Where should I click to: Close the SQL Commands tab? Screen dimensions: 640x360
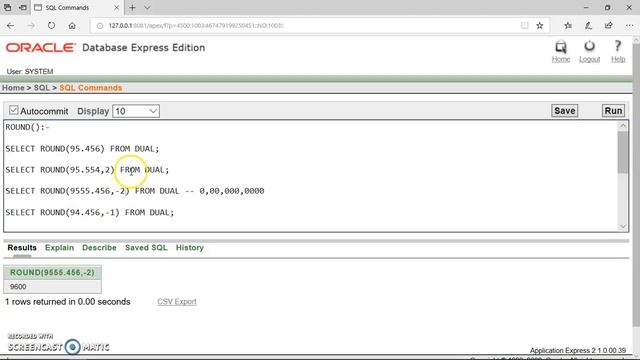(x=116, y=7)
